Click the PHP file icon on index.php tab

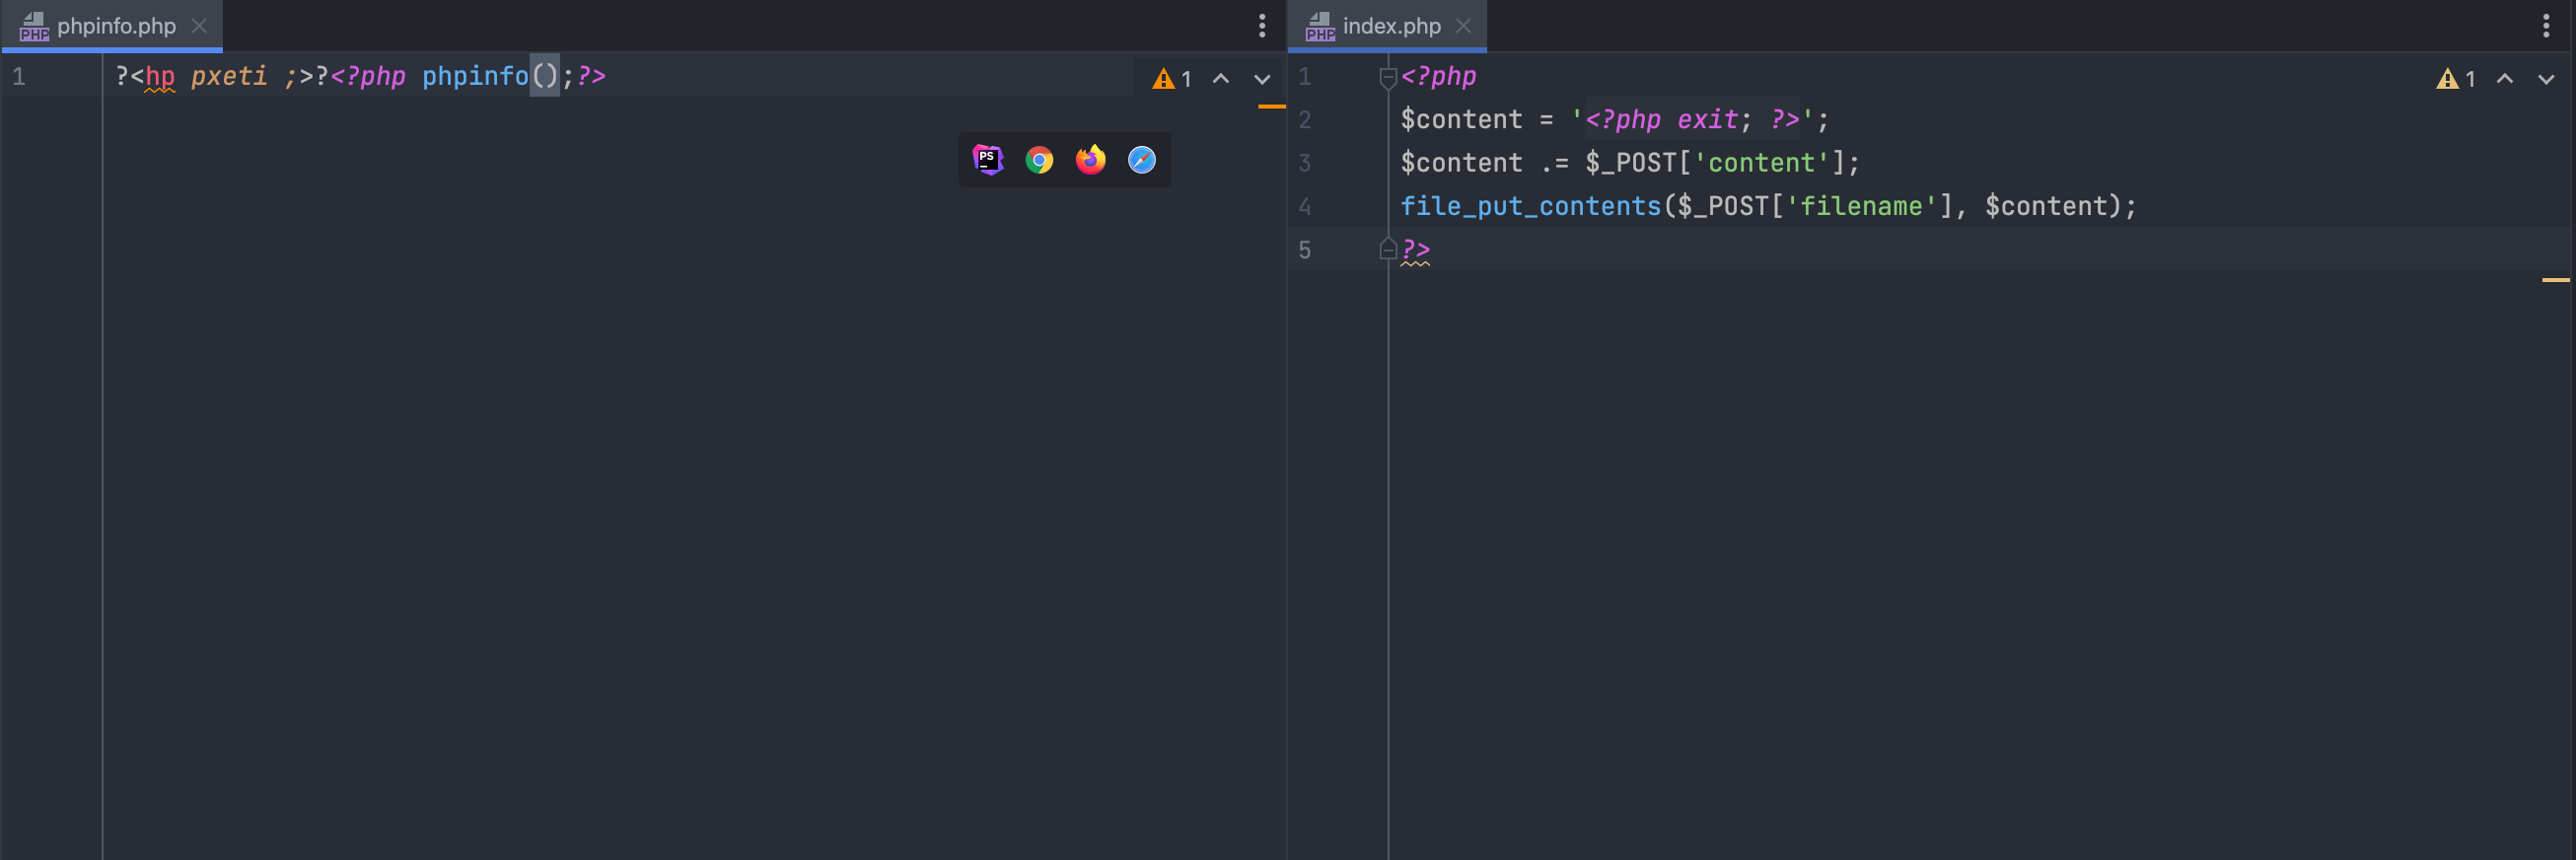(x=1320, y=26)
